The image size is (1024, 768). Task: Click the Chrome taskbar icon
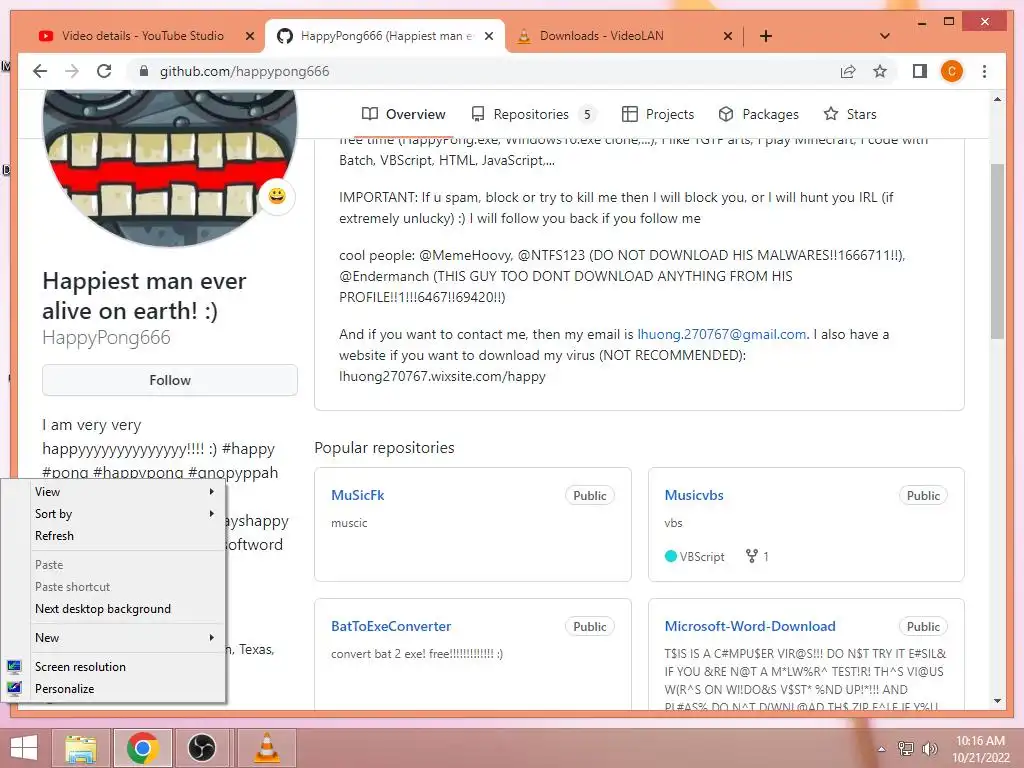tap(142, 748)
